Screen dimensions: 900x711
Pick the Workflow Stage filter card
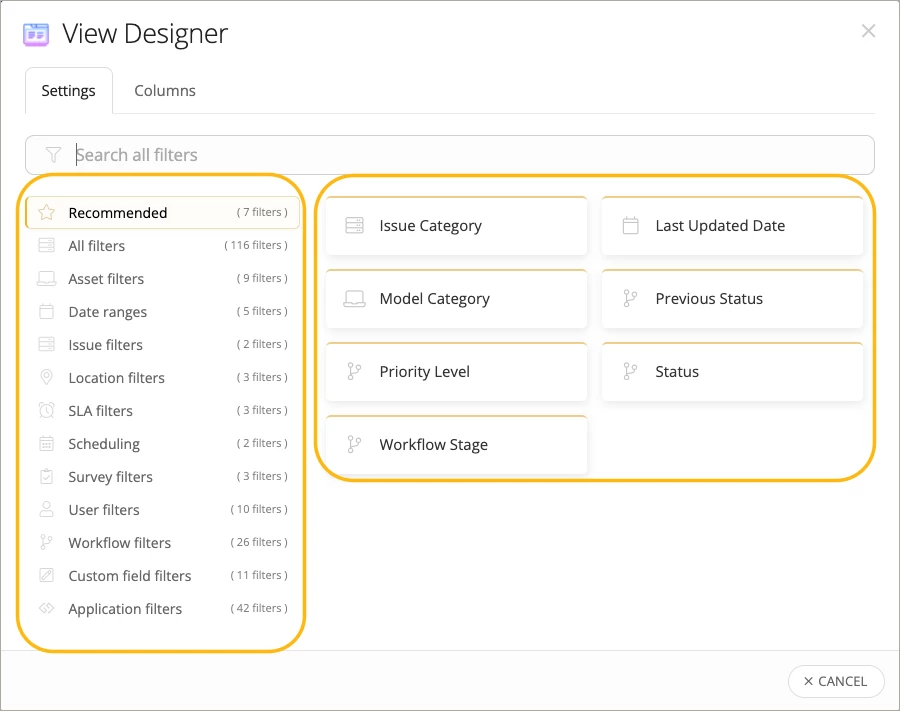click(x=456, y=445)
